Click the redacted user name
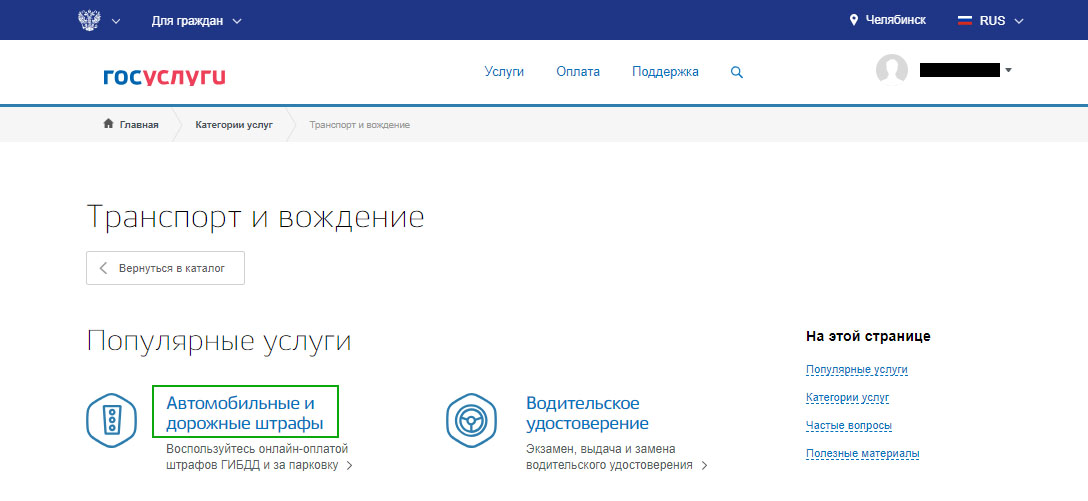Image resolution: width=1088 pixels, height=501 pixels. tap(960, 70)
